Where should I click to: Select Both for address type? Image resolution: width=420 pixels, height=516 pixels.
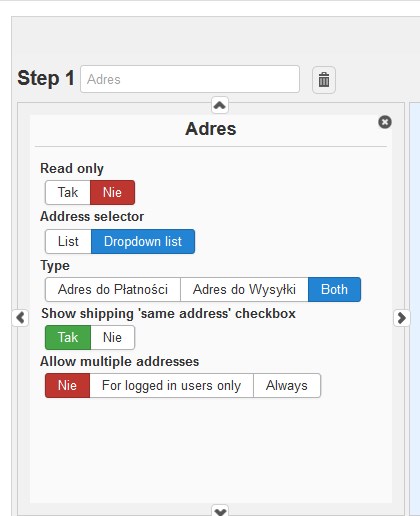click(x=334, y=289)
